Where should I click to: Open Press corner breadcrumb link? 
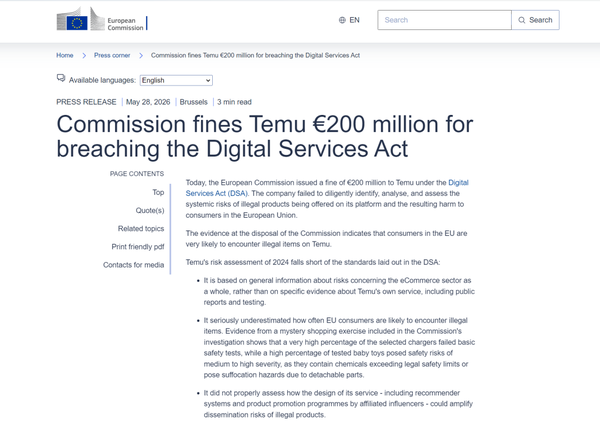(x=112, y=56)
